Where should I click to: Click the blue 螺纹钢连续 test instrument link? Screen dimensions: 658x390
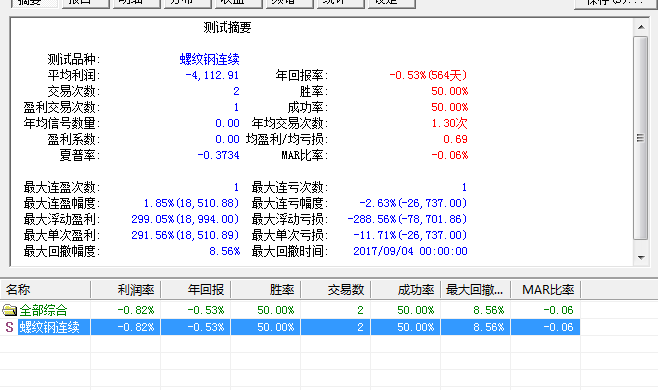(x=209, y=59)
